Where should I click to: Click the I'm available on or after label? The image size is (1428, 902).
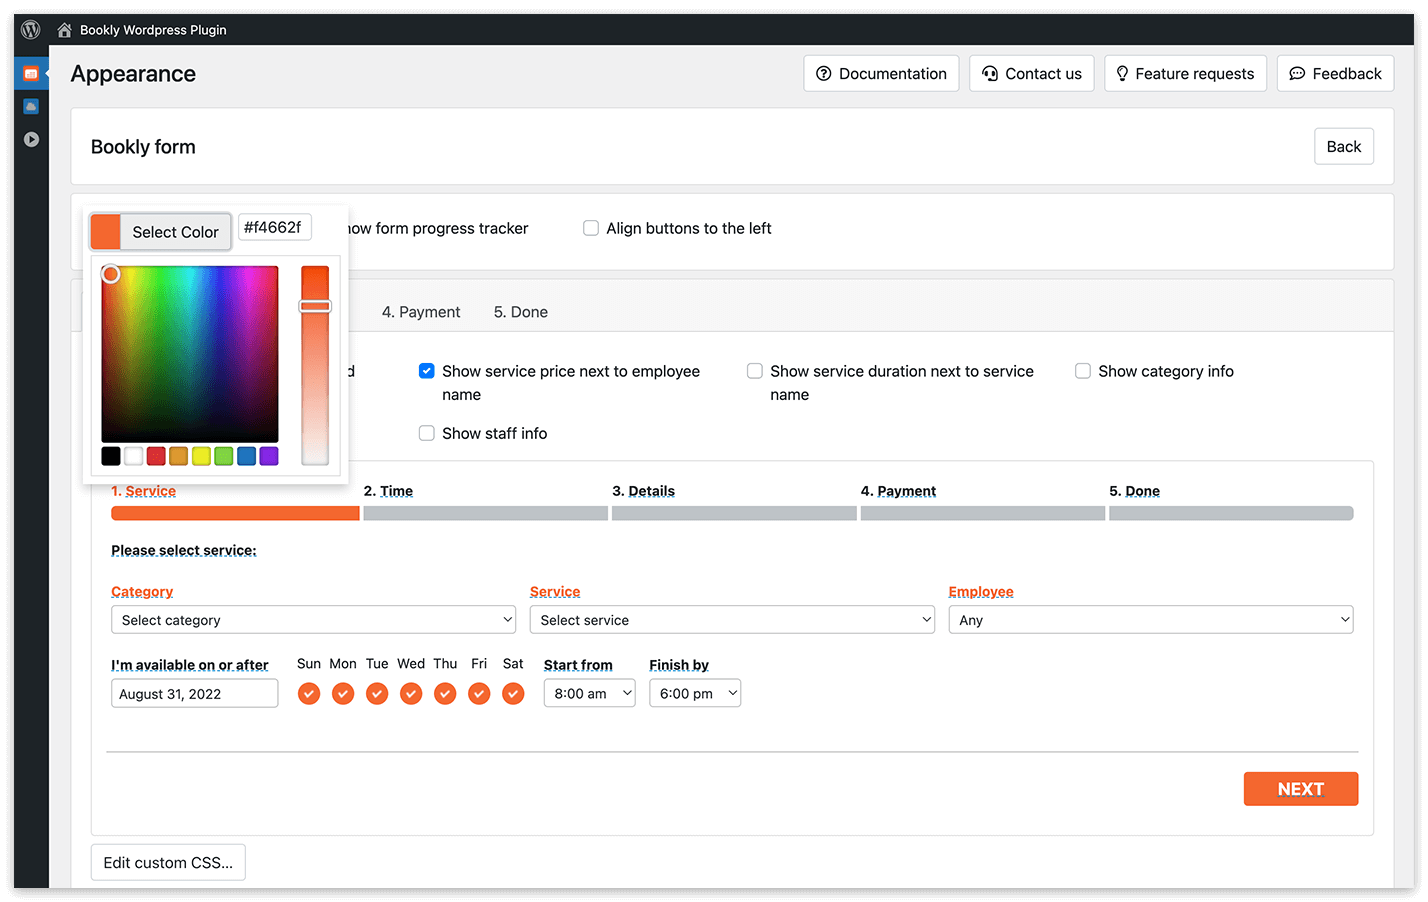click(x=190, y=665)
